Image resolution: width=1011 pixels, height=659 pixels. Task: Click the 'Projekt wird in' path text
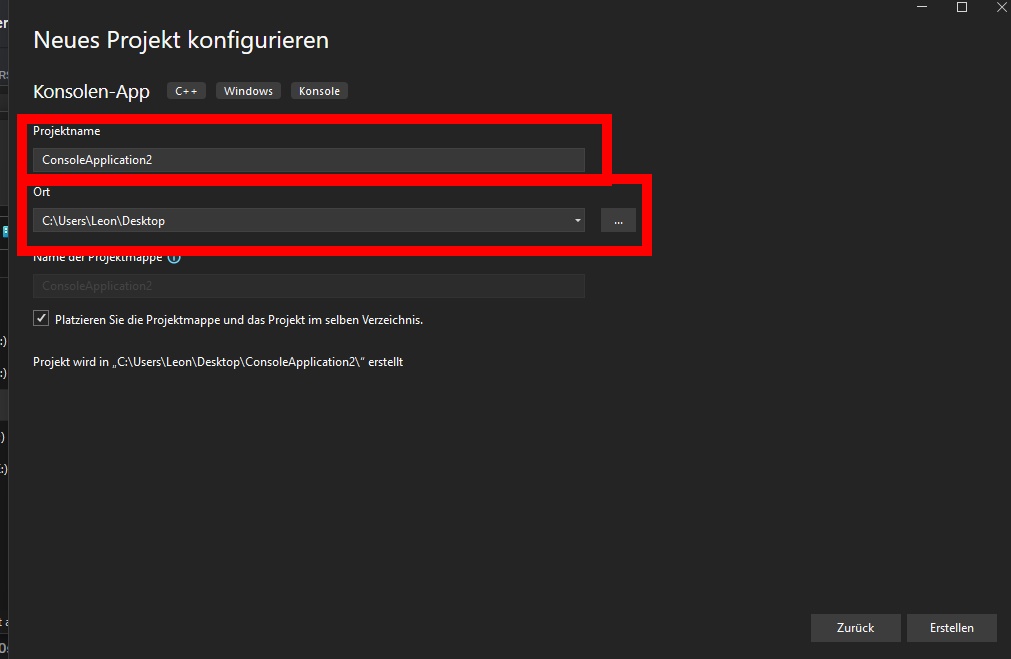(217, 362)
